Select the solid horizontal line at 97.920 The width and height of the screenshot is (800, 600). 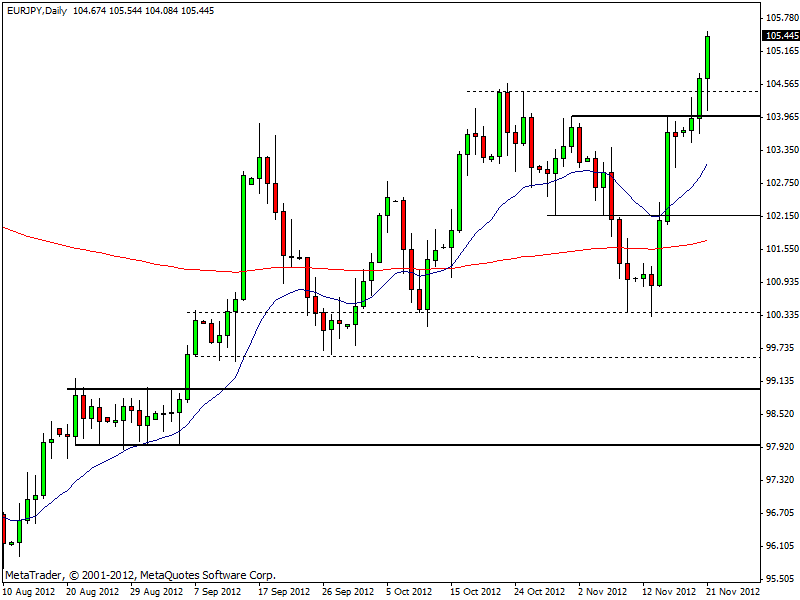click(400, 445)
